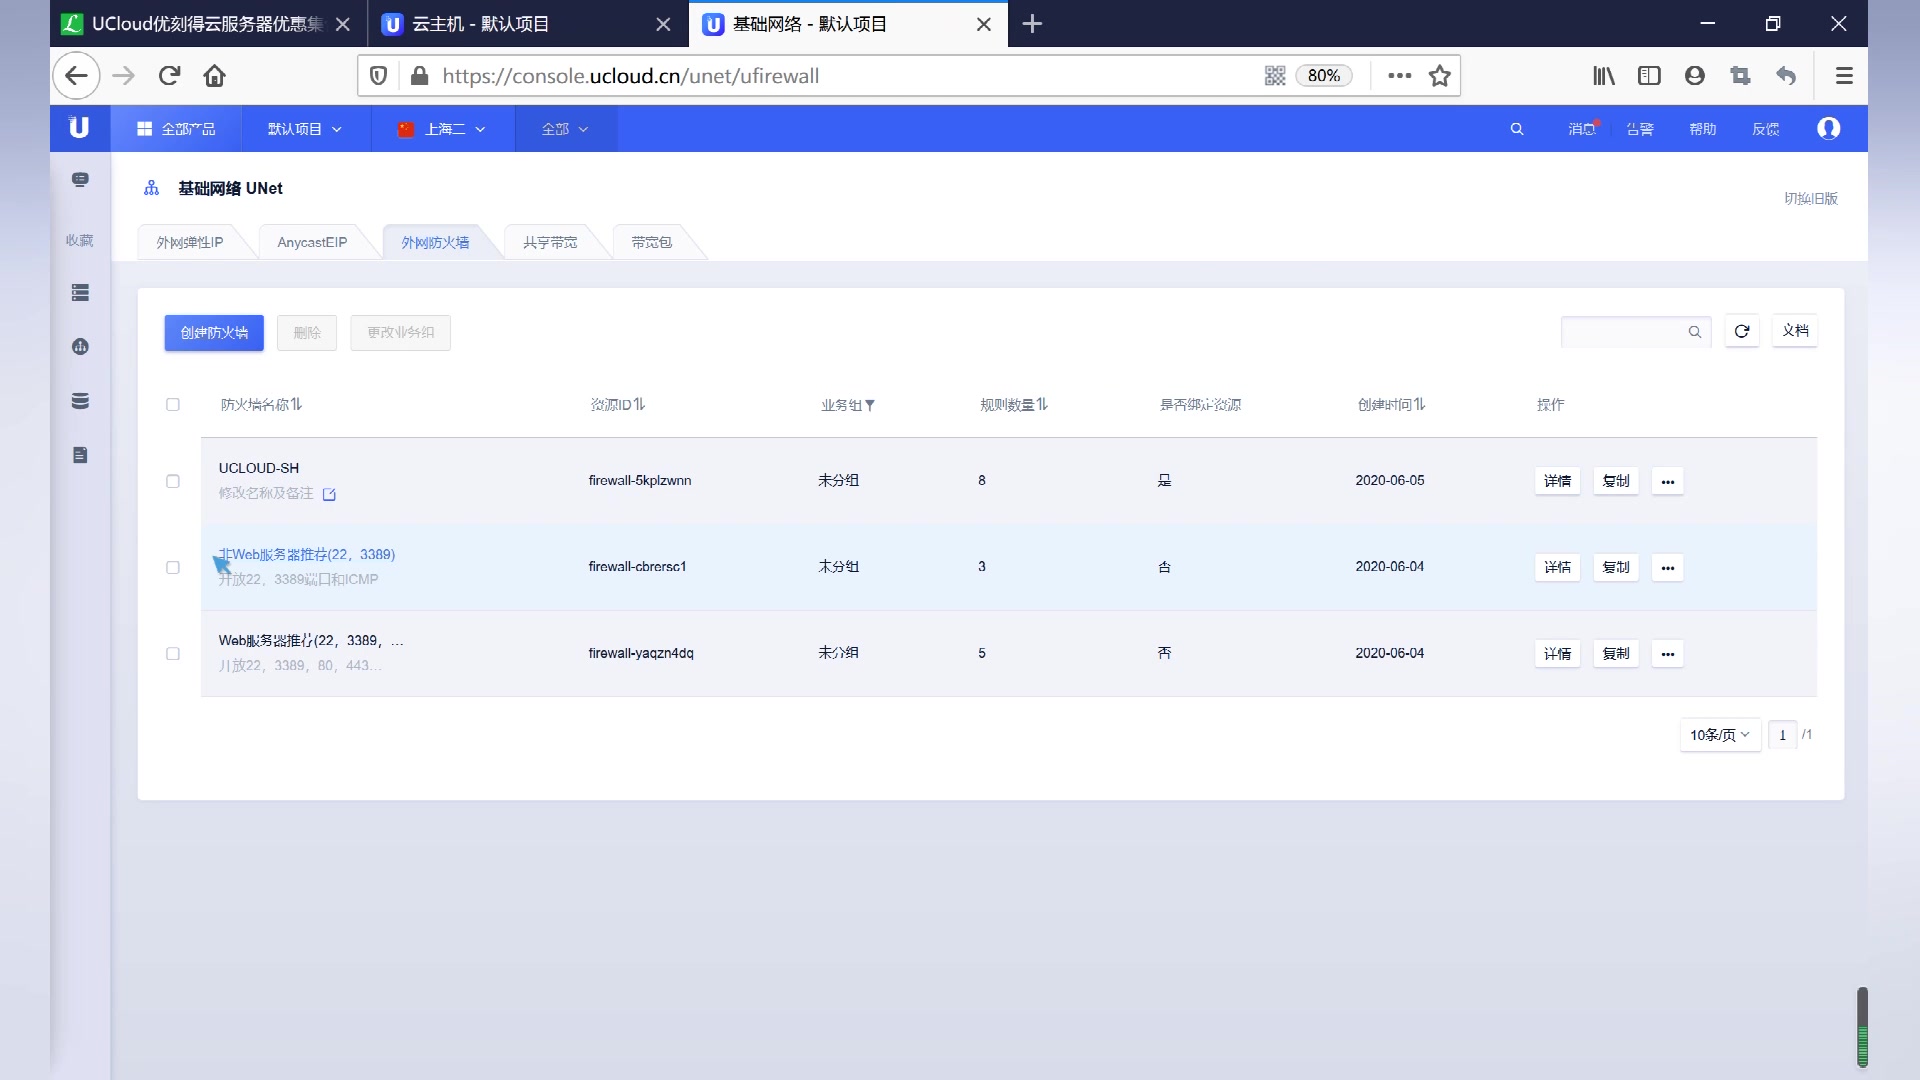Switch to the AnycastEIP tab
The height and width of the screenshot is (1080, 1920).
tap(312, 242)
